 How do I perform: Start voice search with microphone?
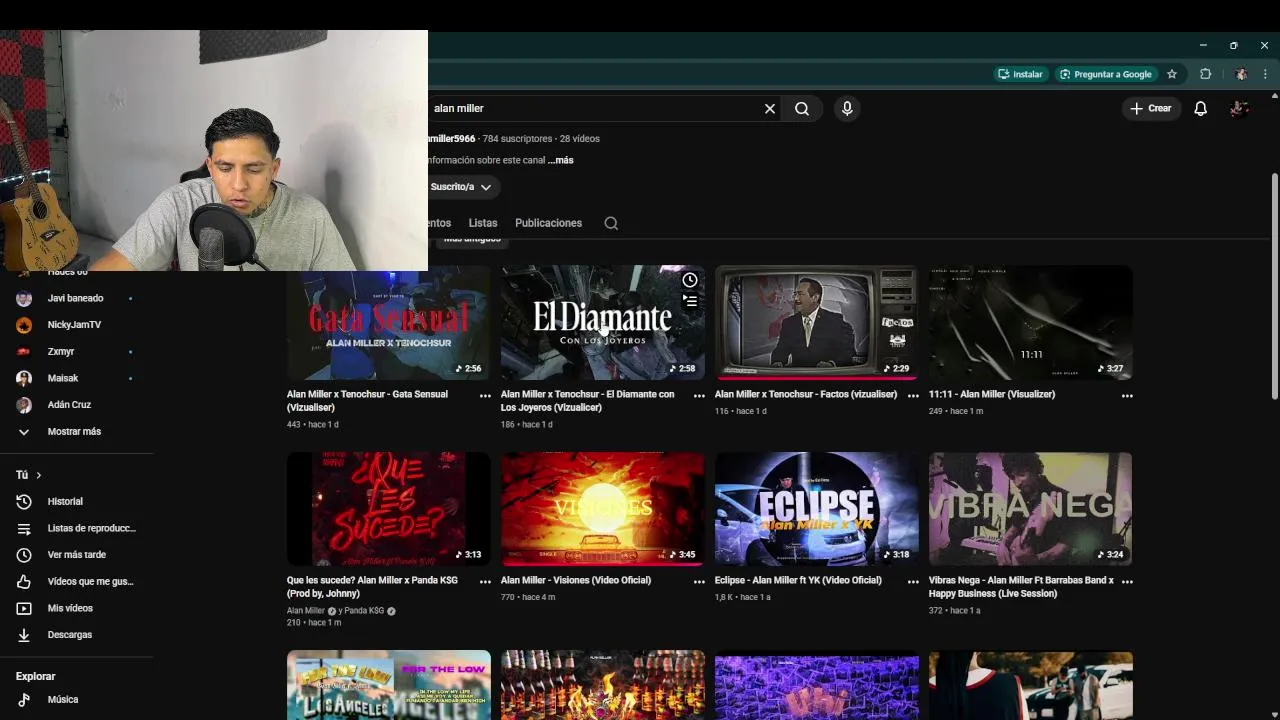click(x=847, y=109)
